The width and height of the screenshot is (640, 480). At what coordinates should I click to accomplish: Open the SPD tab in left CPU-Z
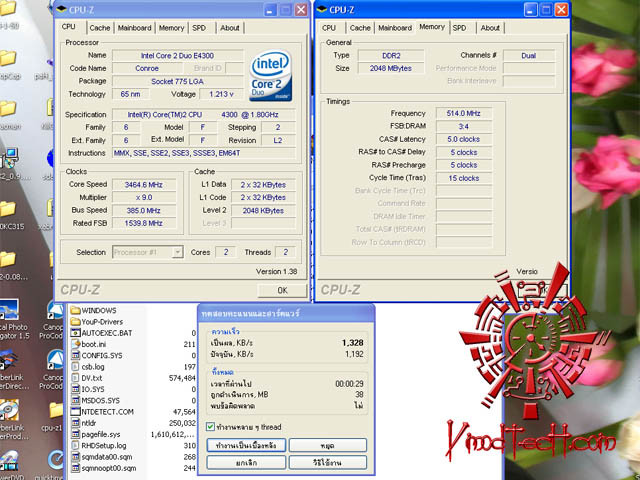coord(199,28)
